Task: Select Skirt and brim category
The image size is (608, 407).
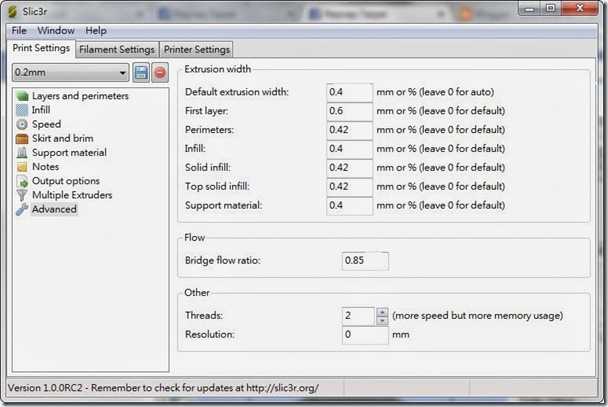Action: (62, 138)
